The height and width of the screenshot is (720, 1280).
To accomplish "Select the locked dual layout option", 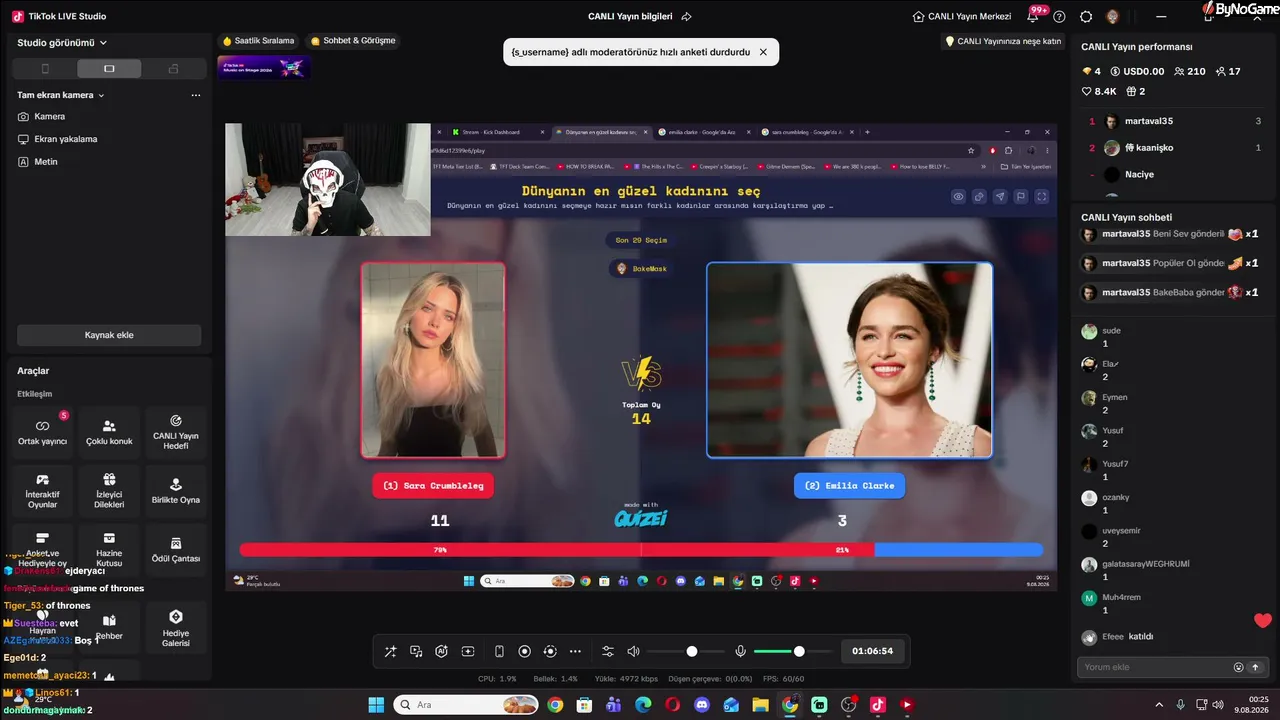I will (173, 69).
